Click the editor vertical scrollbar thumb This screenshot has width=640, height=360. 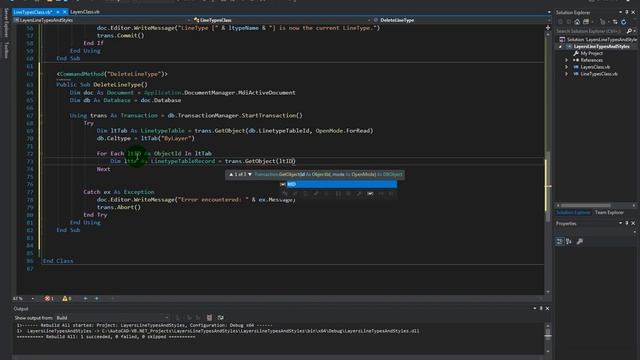[x=548, y=186]
